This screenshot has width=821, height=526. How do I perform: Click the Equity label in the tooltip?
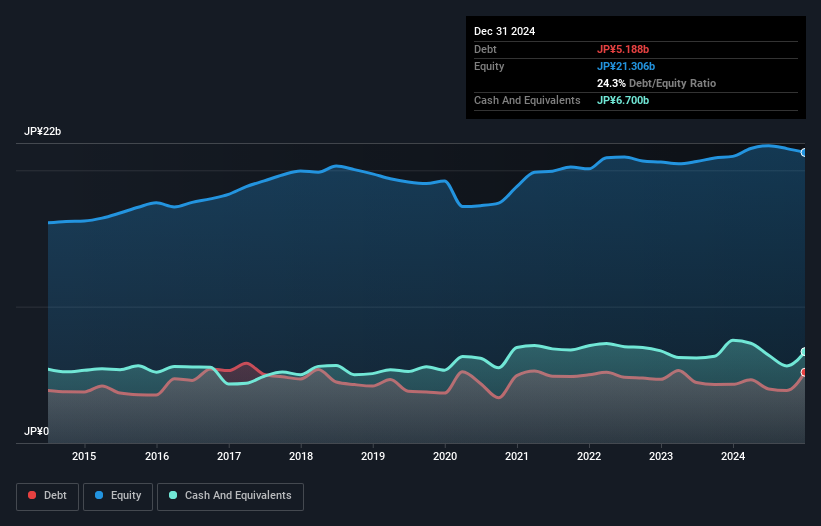point(489,66)
